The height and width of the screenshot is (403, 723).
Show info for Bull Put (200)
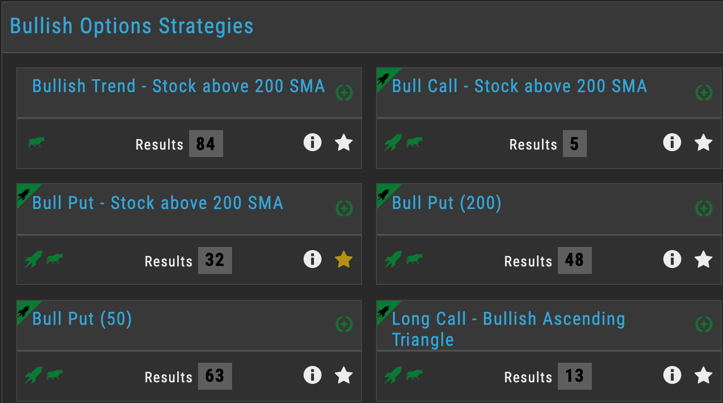(672, 259)
